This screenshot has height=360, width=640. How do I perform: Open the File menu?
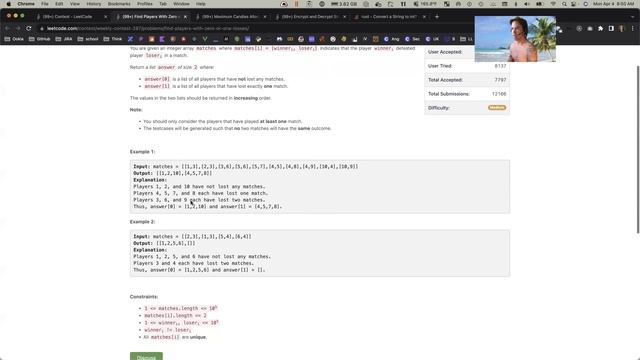tap(44, 4)
